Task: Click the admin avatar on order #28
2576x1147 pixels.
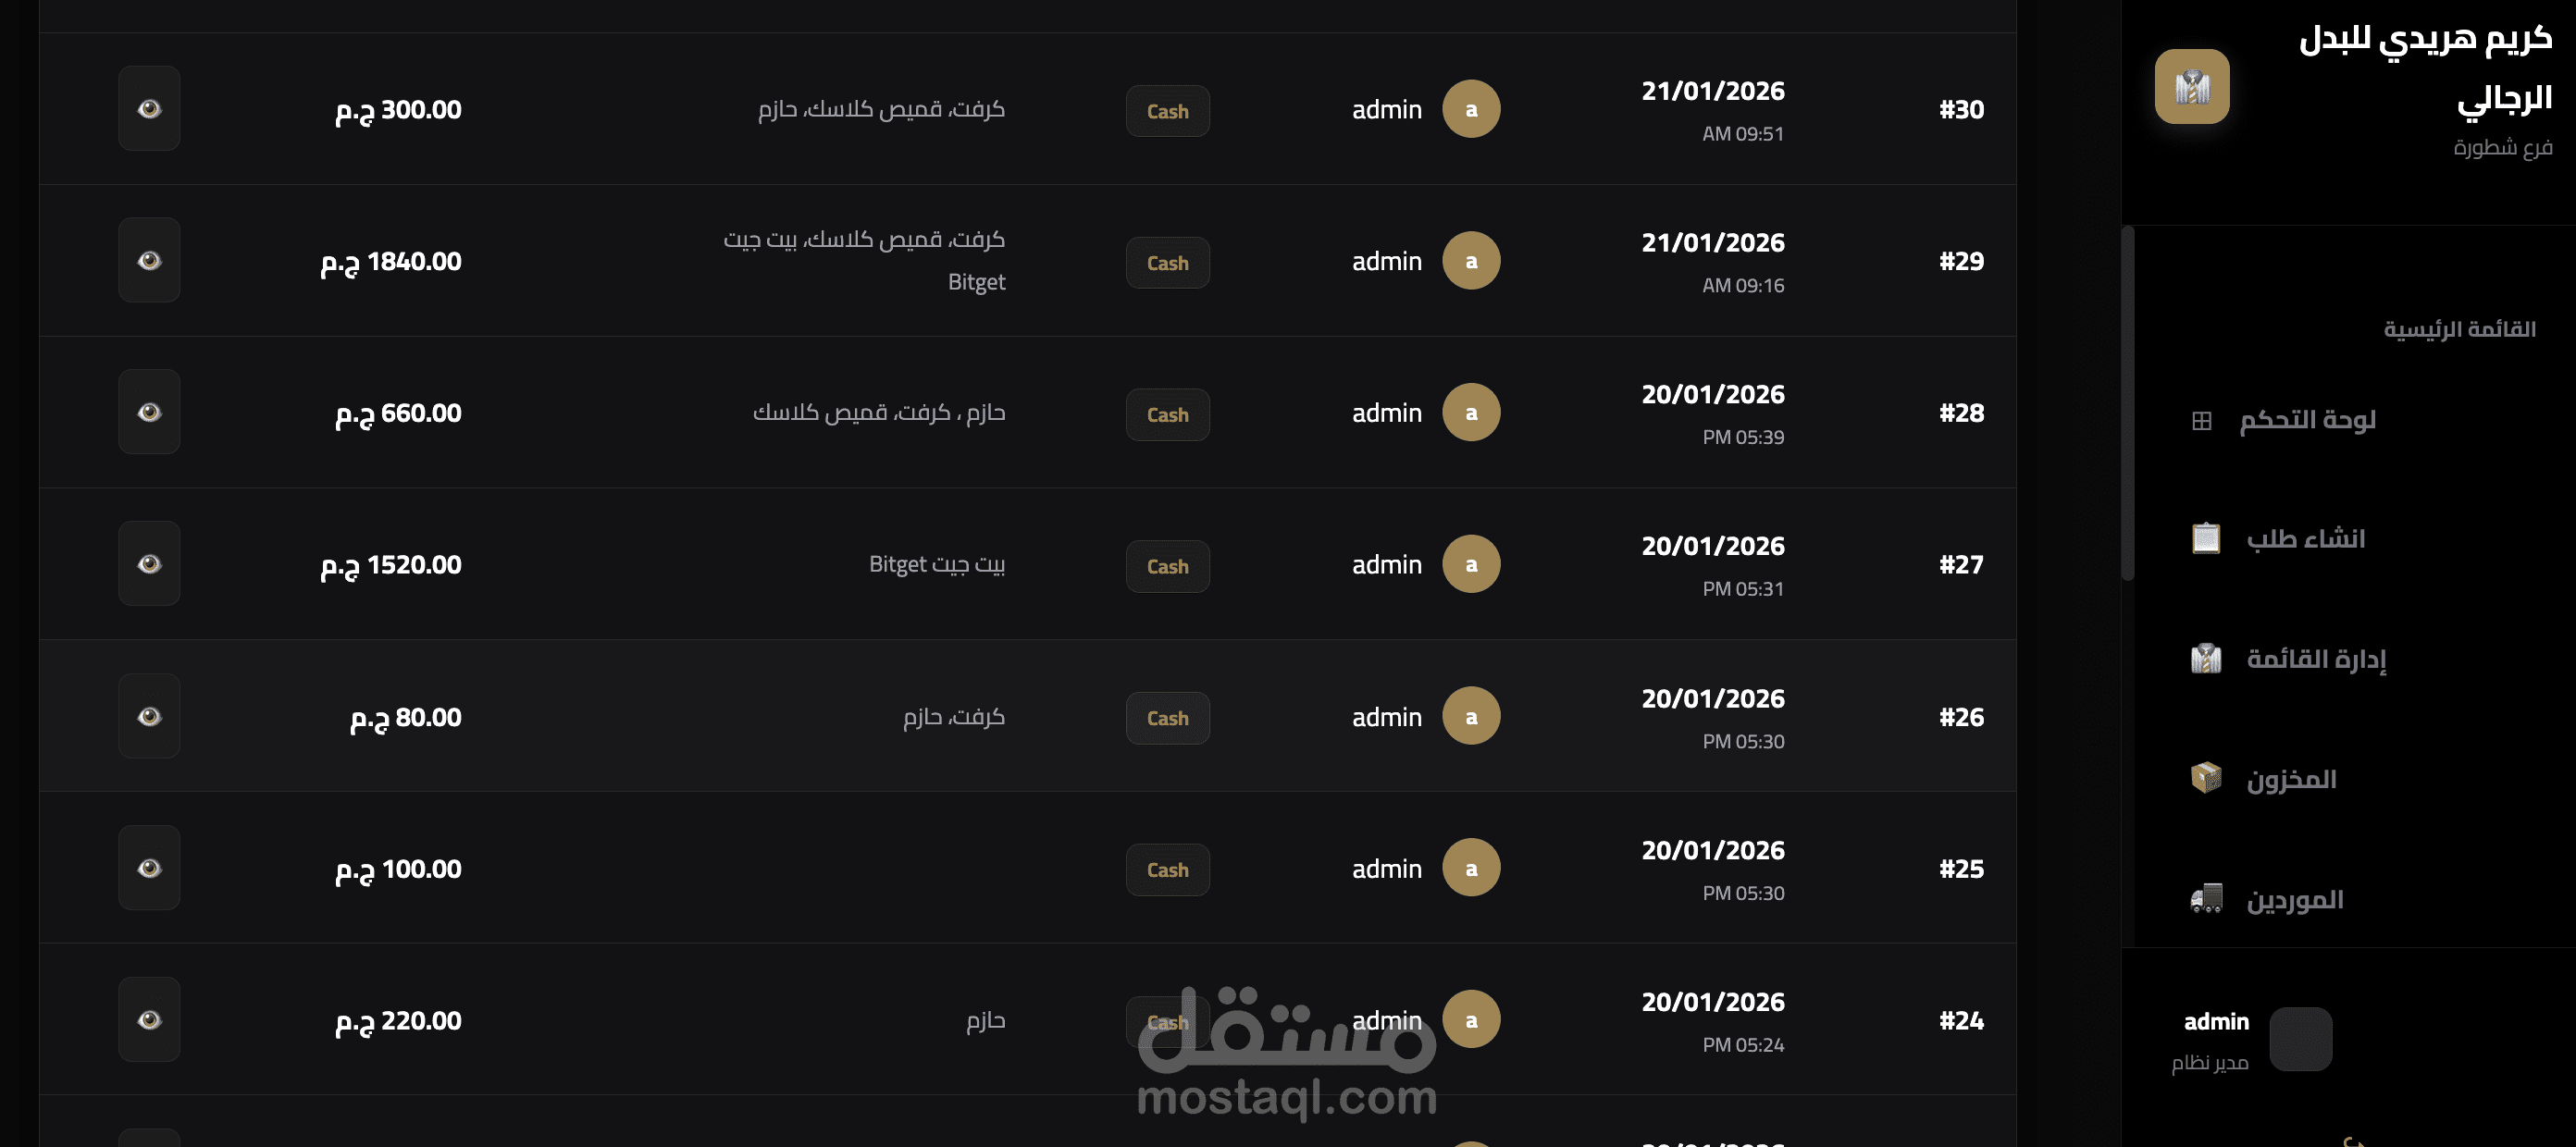Action: pos(1470,413)
